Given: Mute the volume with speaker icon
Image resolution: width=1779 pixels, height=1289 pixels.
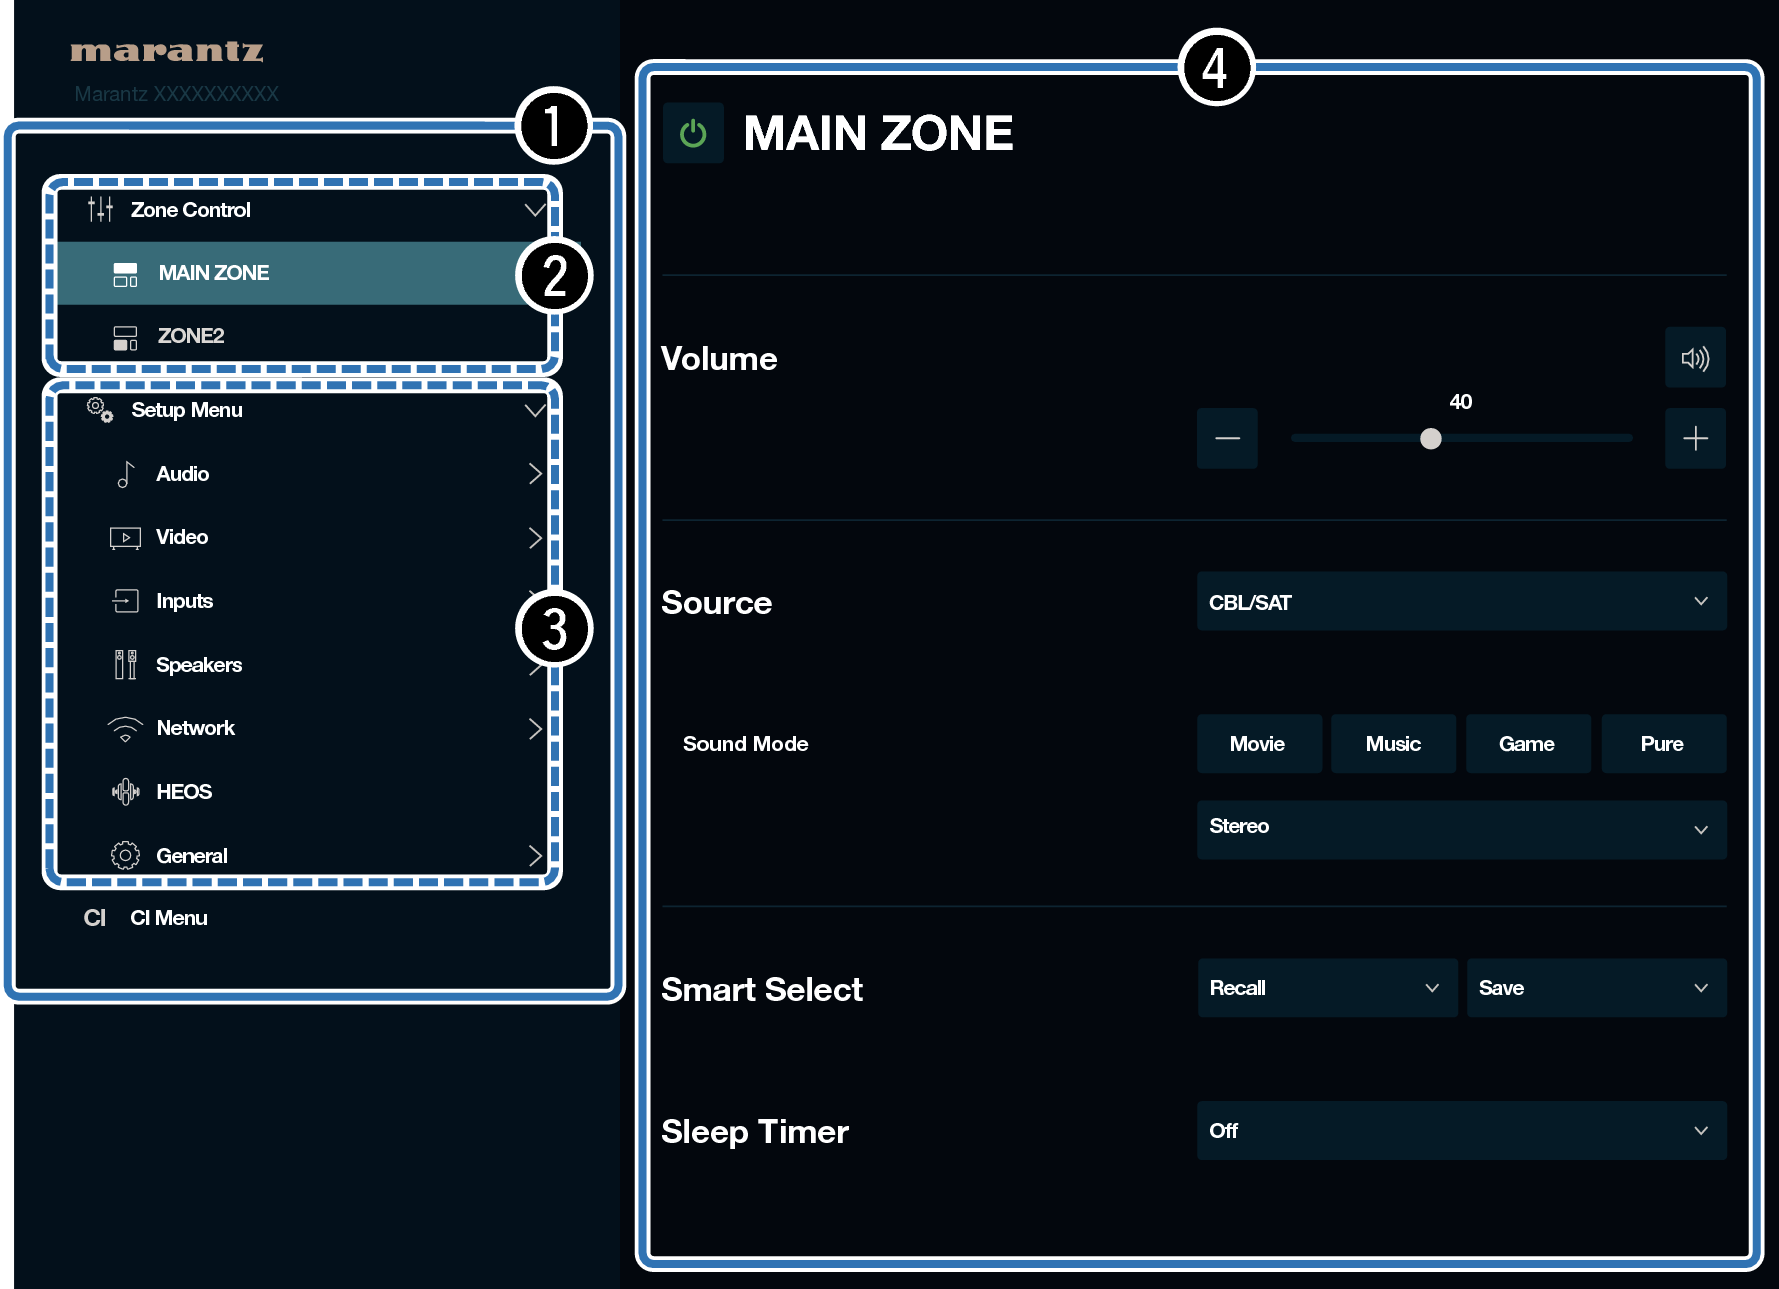Looking at the screenshot, I should [x=1694, y=358].
